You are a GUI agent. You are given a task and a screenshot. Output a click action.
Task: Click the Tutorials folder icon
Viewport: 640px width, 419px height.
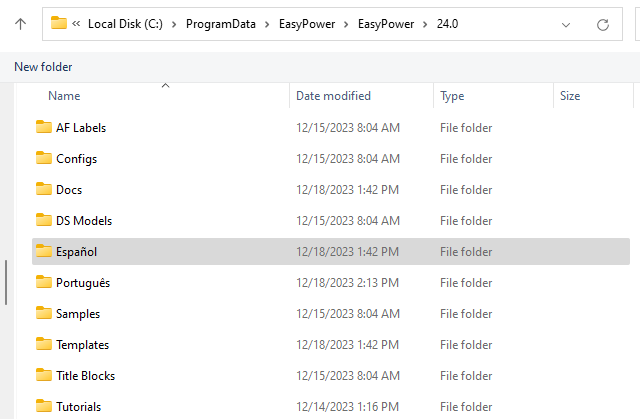(43, 406)
